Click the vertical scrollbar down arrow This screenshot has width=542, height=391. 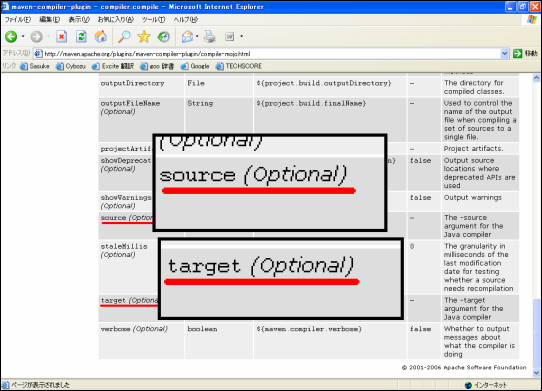536,373
